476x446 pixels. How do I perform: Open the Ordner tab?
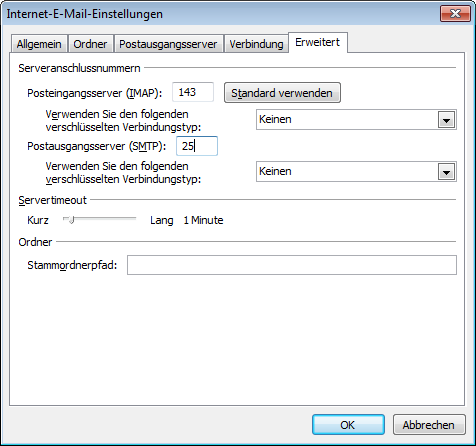[x=90, y=44]
